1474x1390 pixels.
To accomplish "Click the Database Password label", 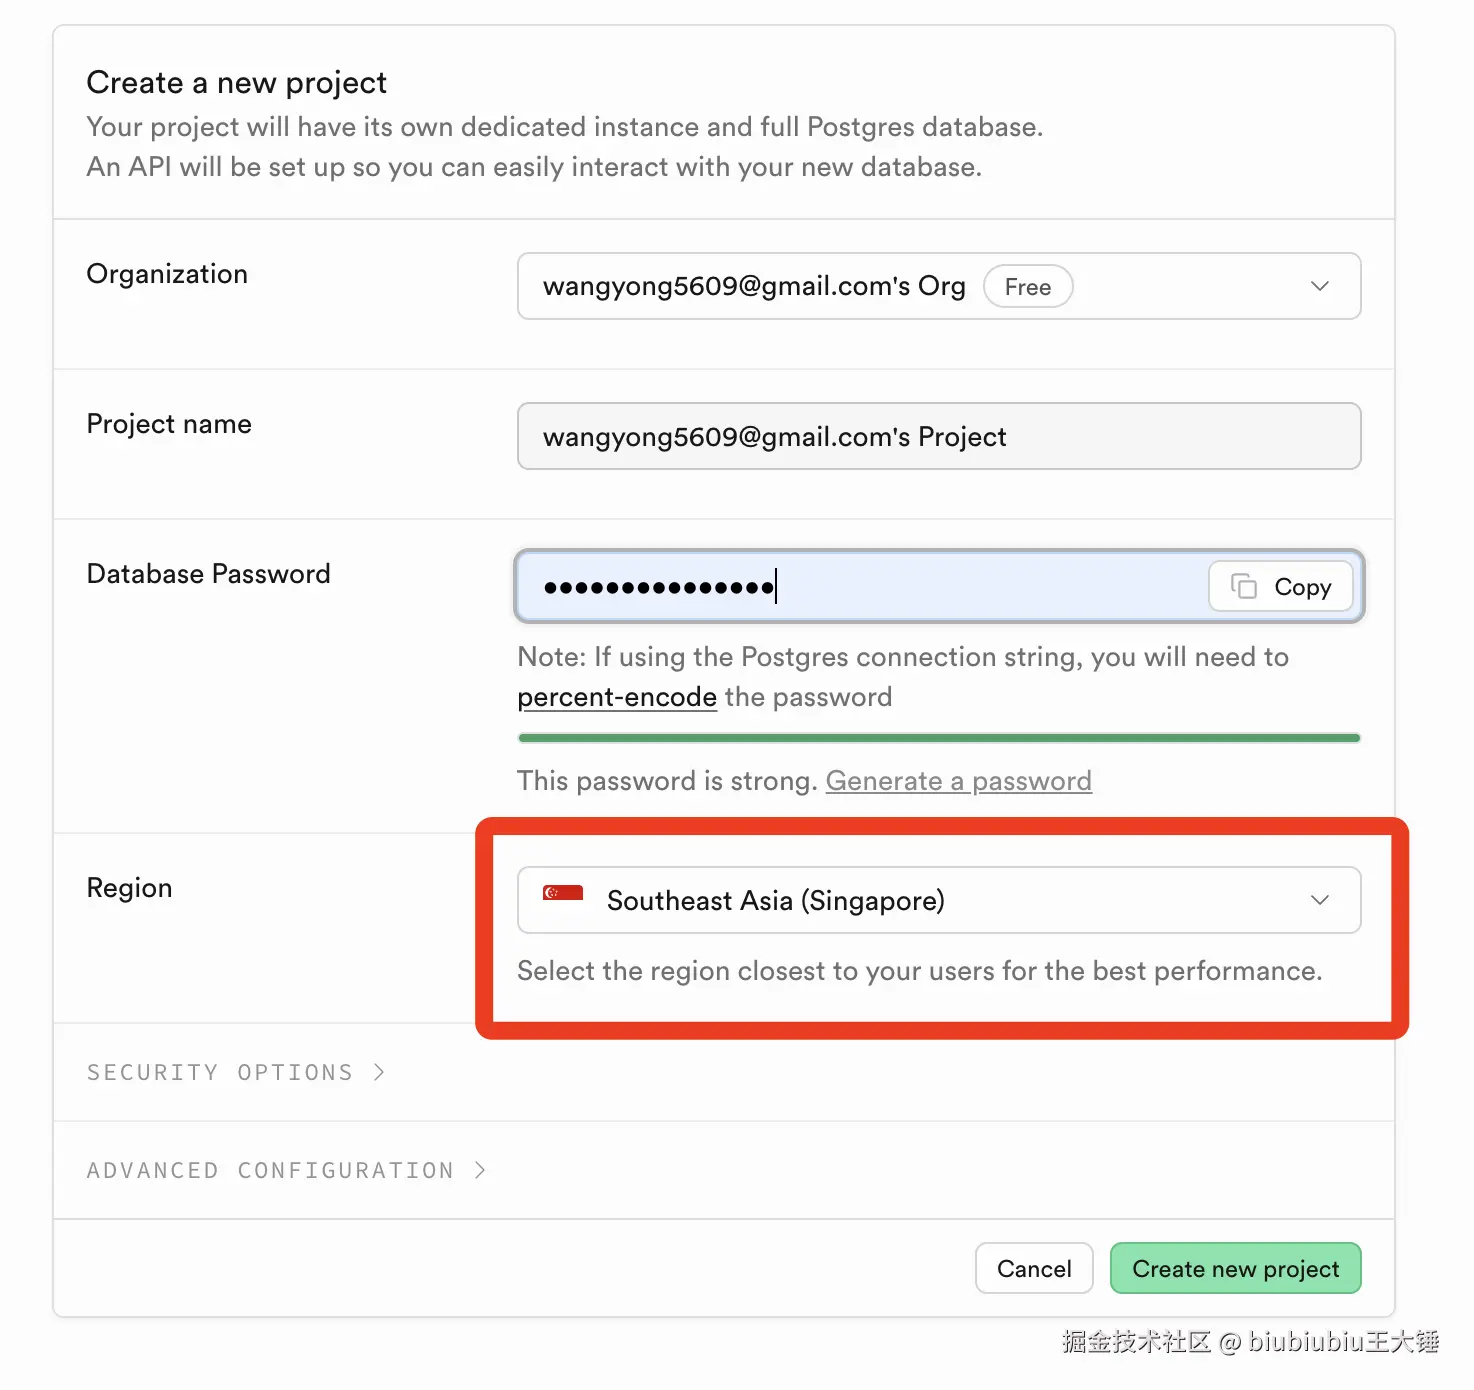I will (208, 574).
